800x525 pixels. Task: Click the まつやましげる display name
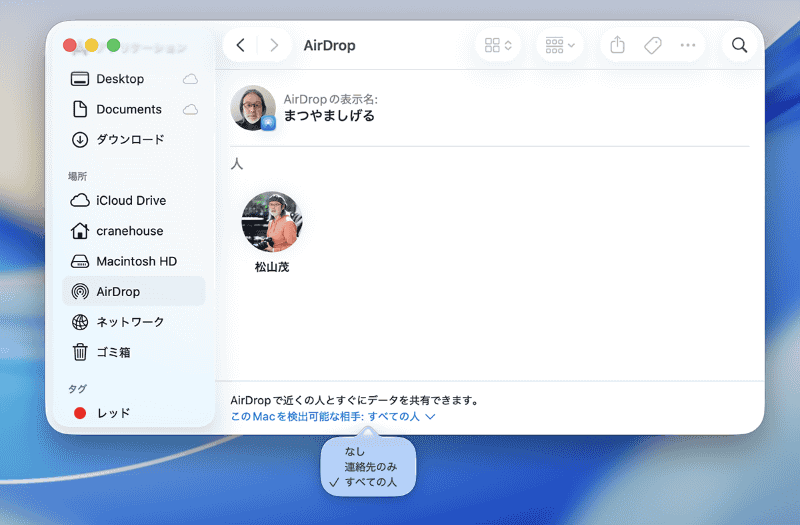[x=329, y=116]
